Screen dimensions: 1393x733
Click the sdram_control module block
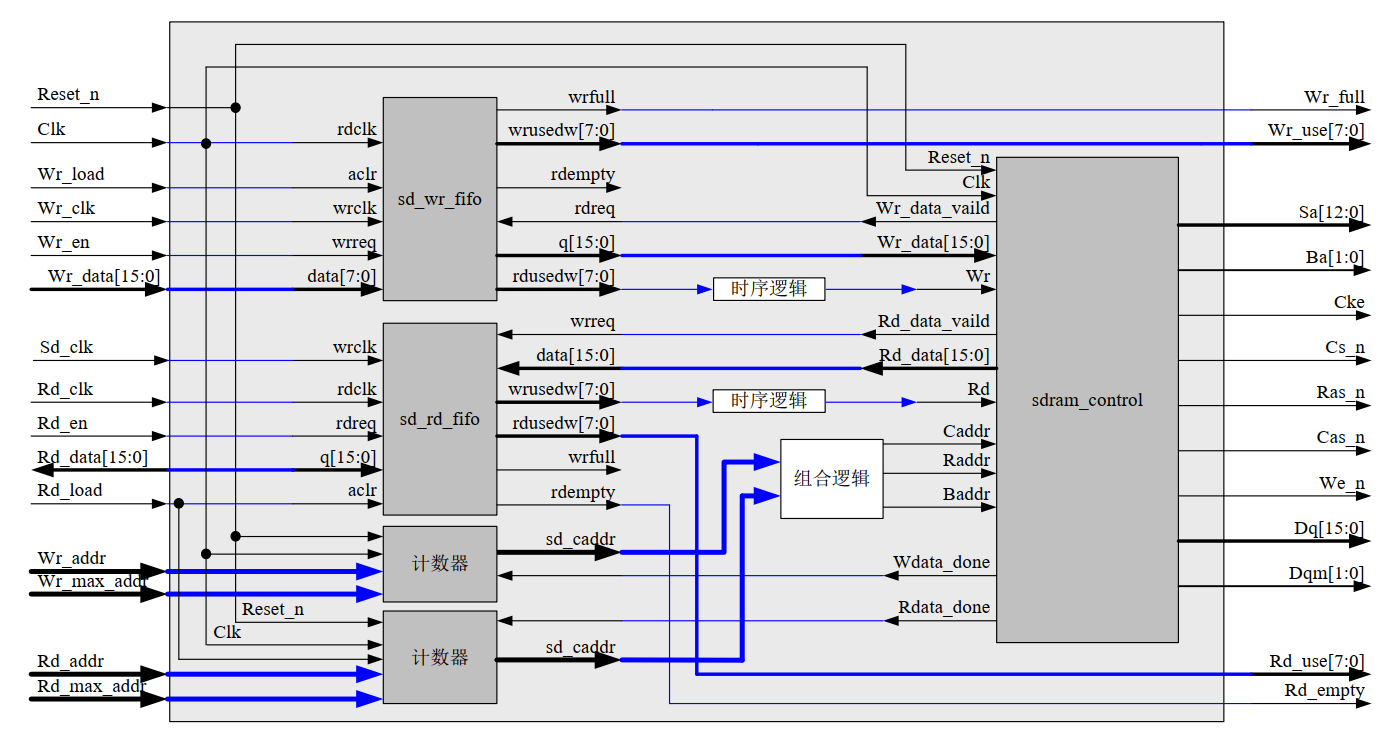point(1087,400)
